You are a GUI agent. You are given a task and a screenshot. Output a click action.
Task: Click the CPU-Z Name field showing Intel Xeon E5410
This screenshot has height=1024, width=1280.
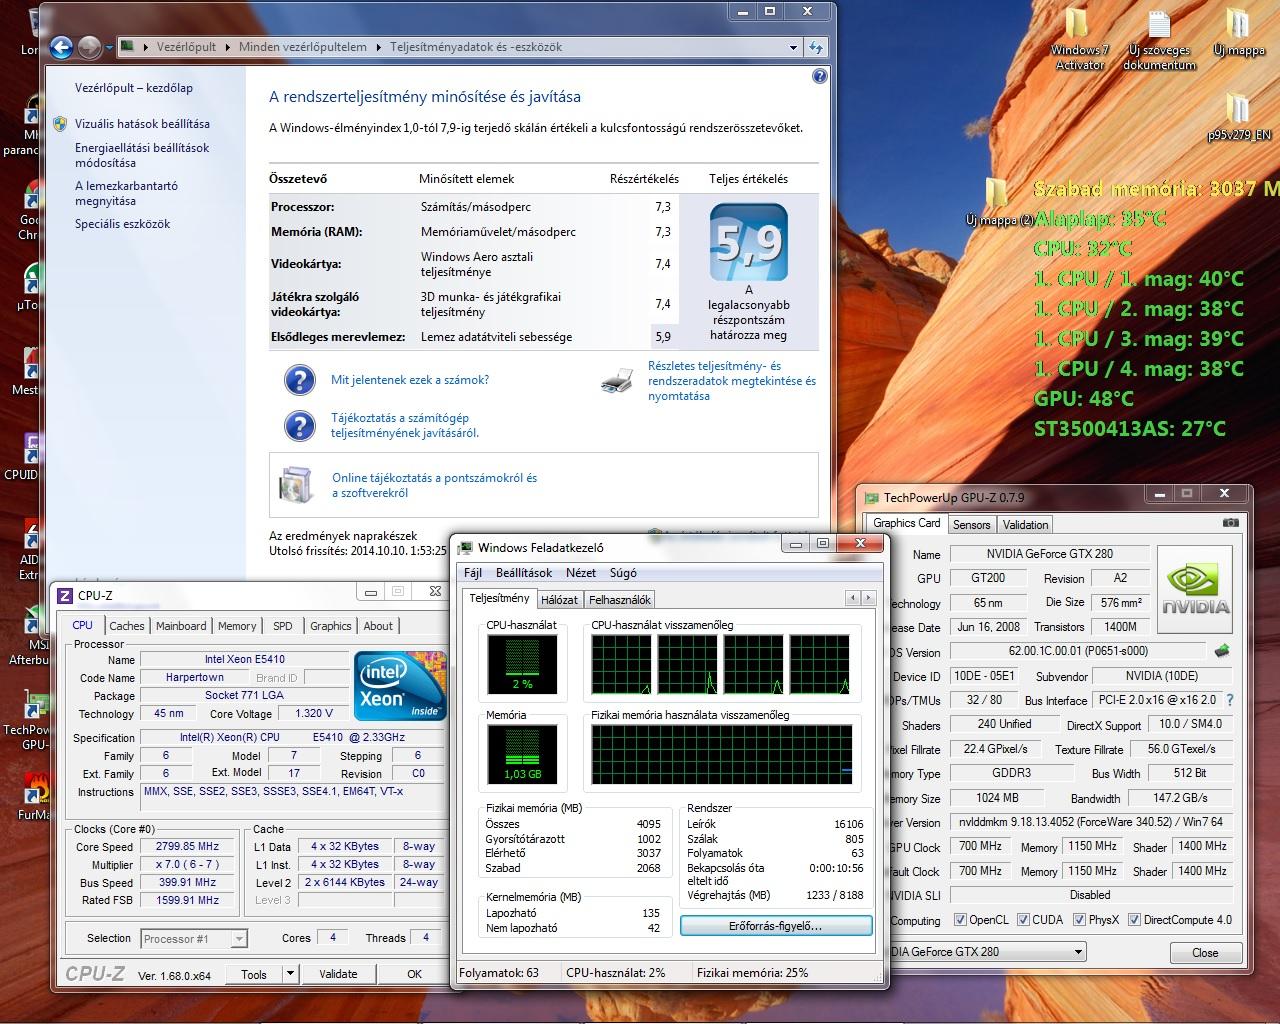coord(245,659)
